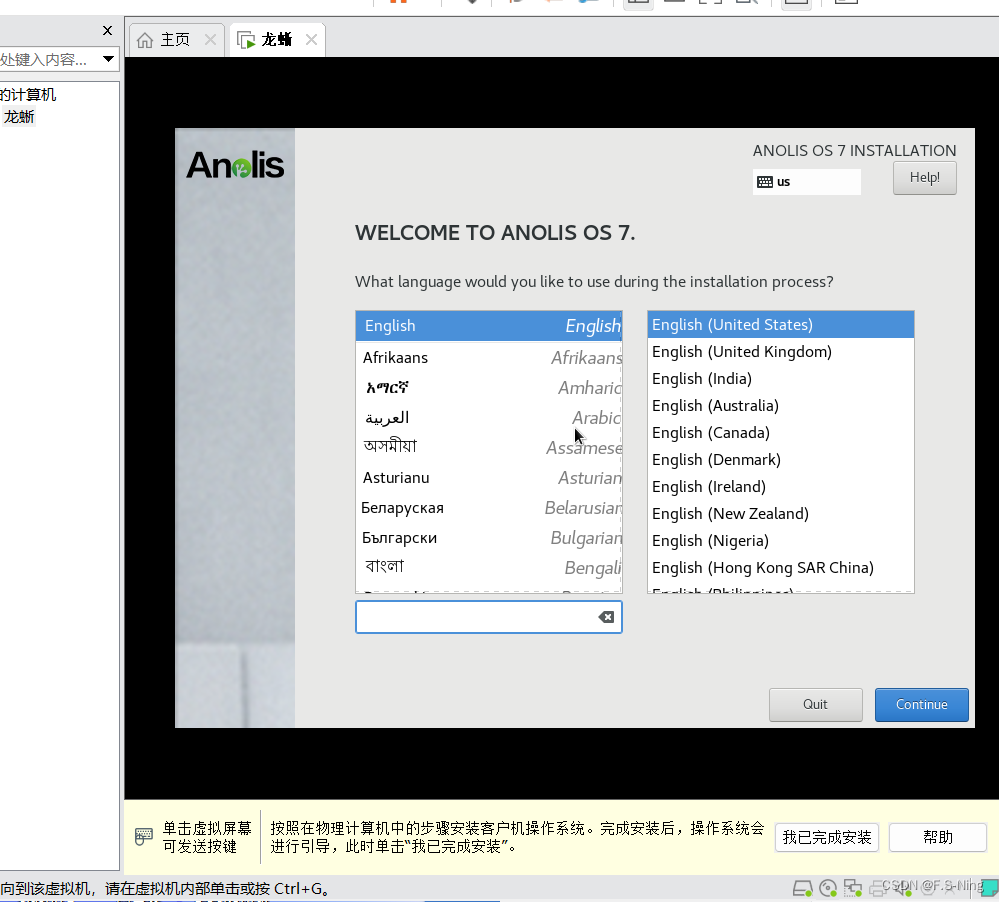Click the sound card status icon
Image resolution: width=999 pixels, height=902 pixels.
click(903, 887)
